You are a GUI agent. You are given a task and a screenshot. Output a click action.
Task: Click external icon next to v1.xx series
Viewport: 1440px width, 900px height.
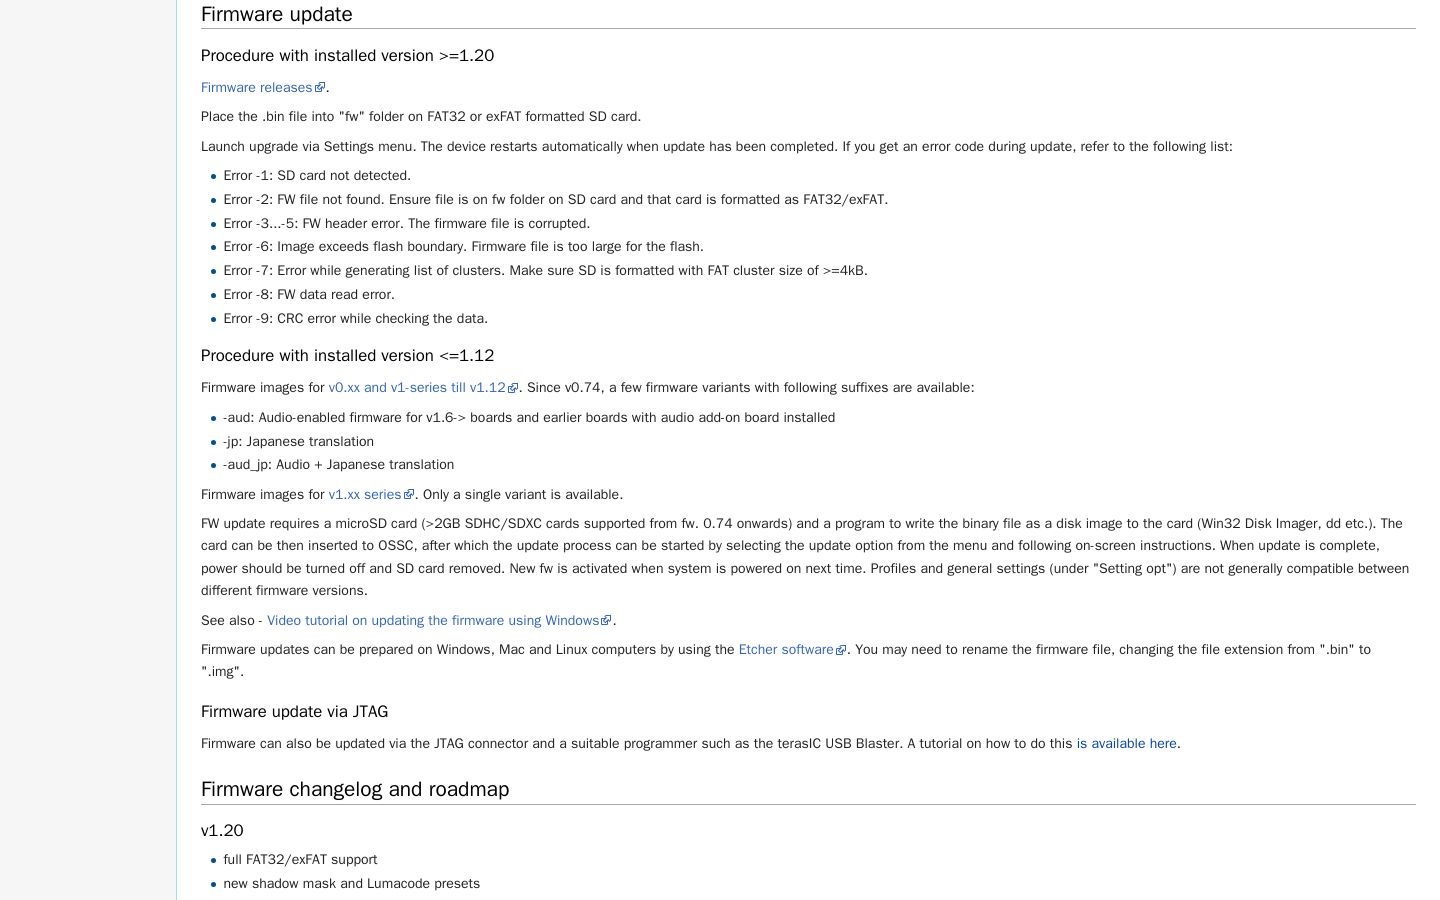[x=409, y=495]
